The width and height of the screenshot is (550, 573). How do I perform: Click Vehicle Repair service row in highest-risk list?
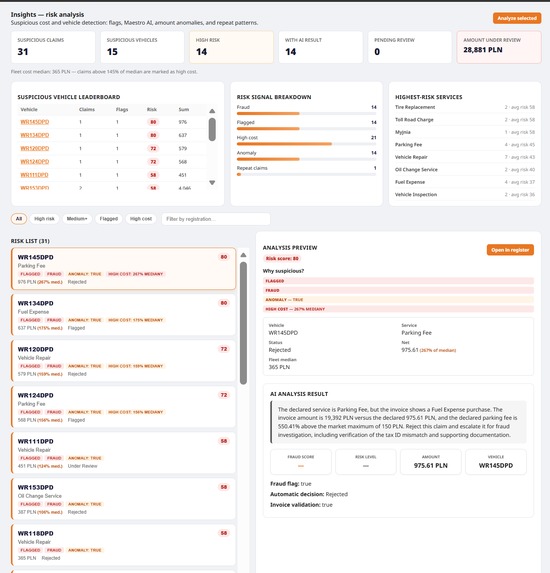(464, 157)
